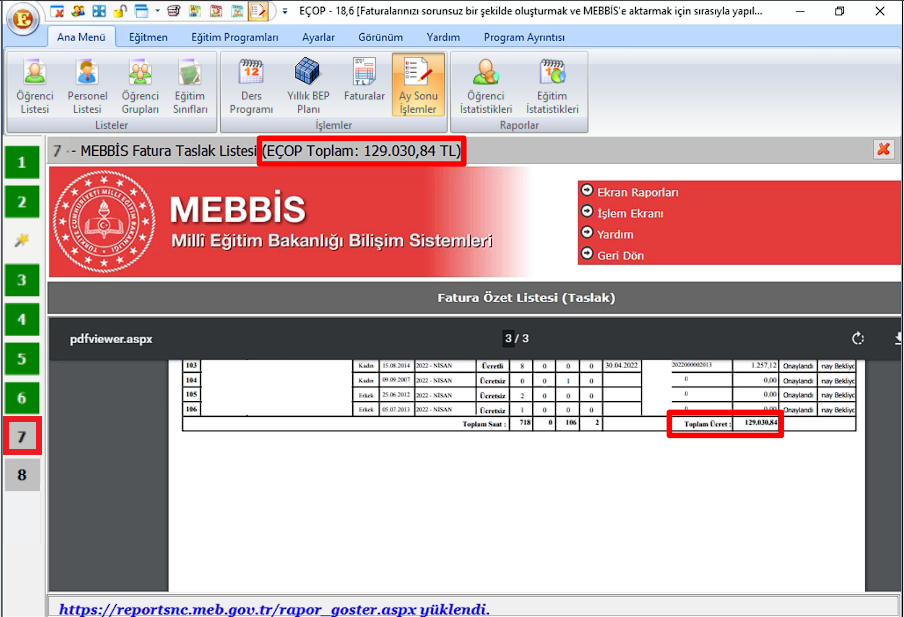Switch to the Eğitmen ribbon tab

pyautogui.click(x=148, y=37)
